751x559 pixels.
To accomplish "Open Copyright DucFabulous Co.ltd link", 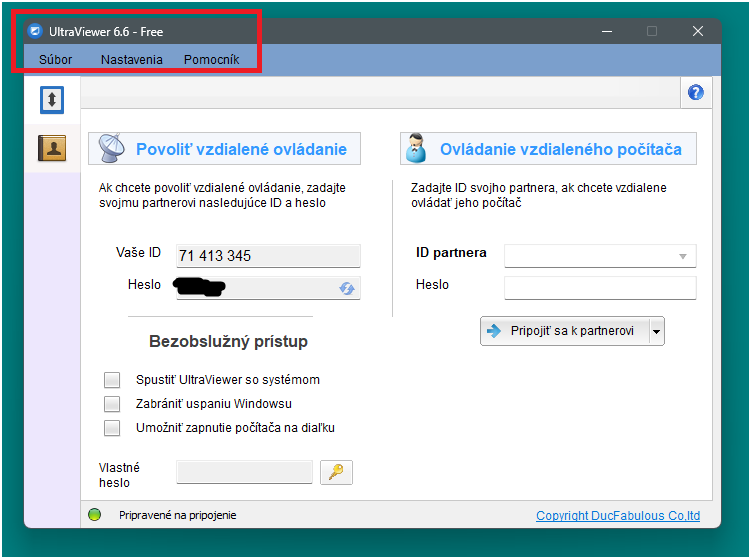I will pyautogui.click(x=618, y=515).
